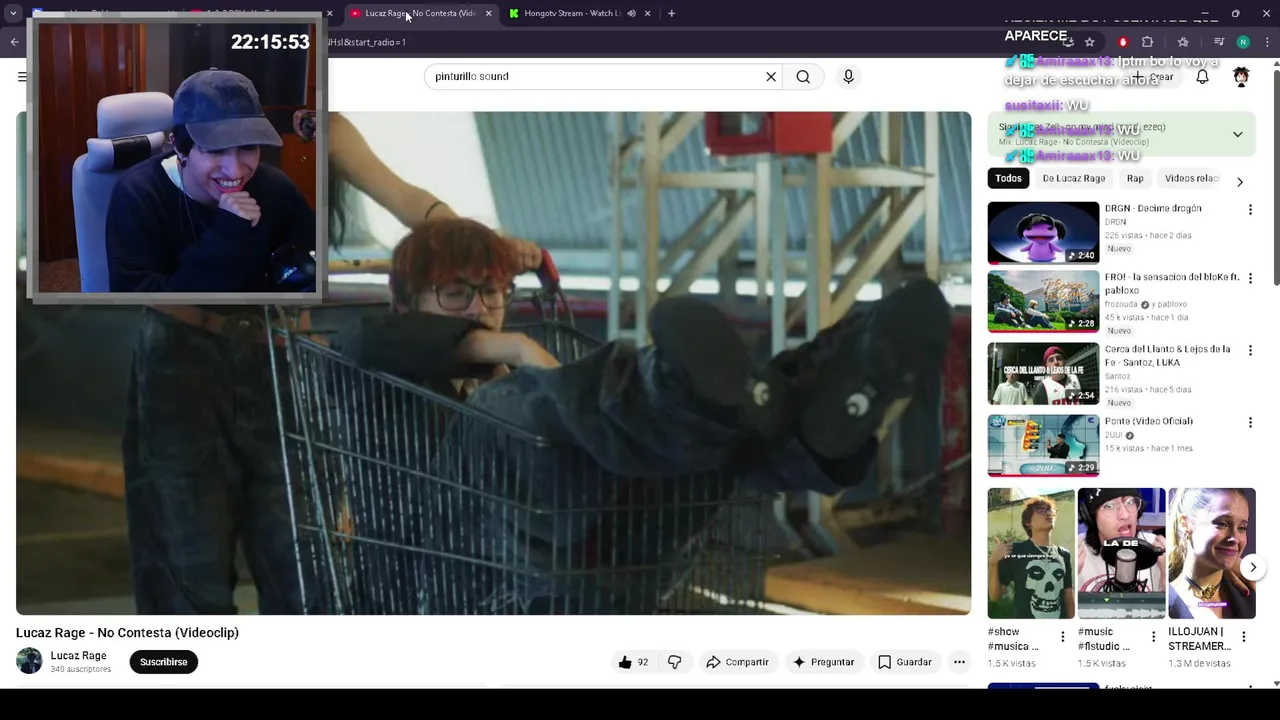Open the YouTube hamburger guide menu
Screen dimensions: 1280x720
click(x=22, y=77)
